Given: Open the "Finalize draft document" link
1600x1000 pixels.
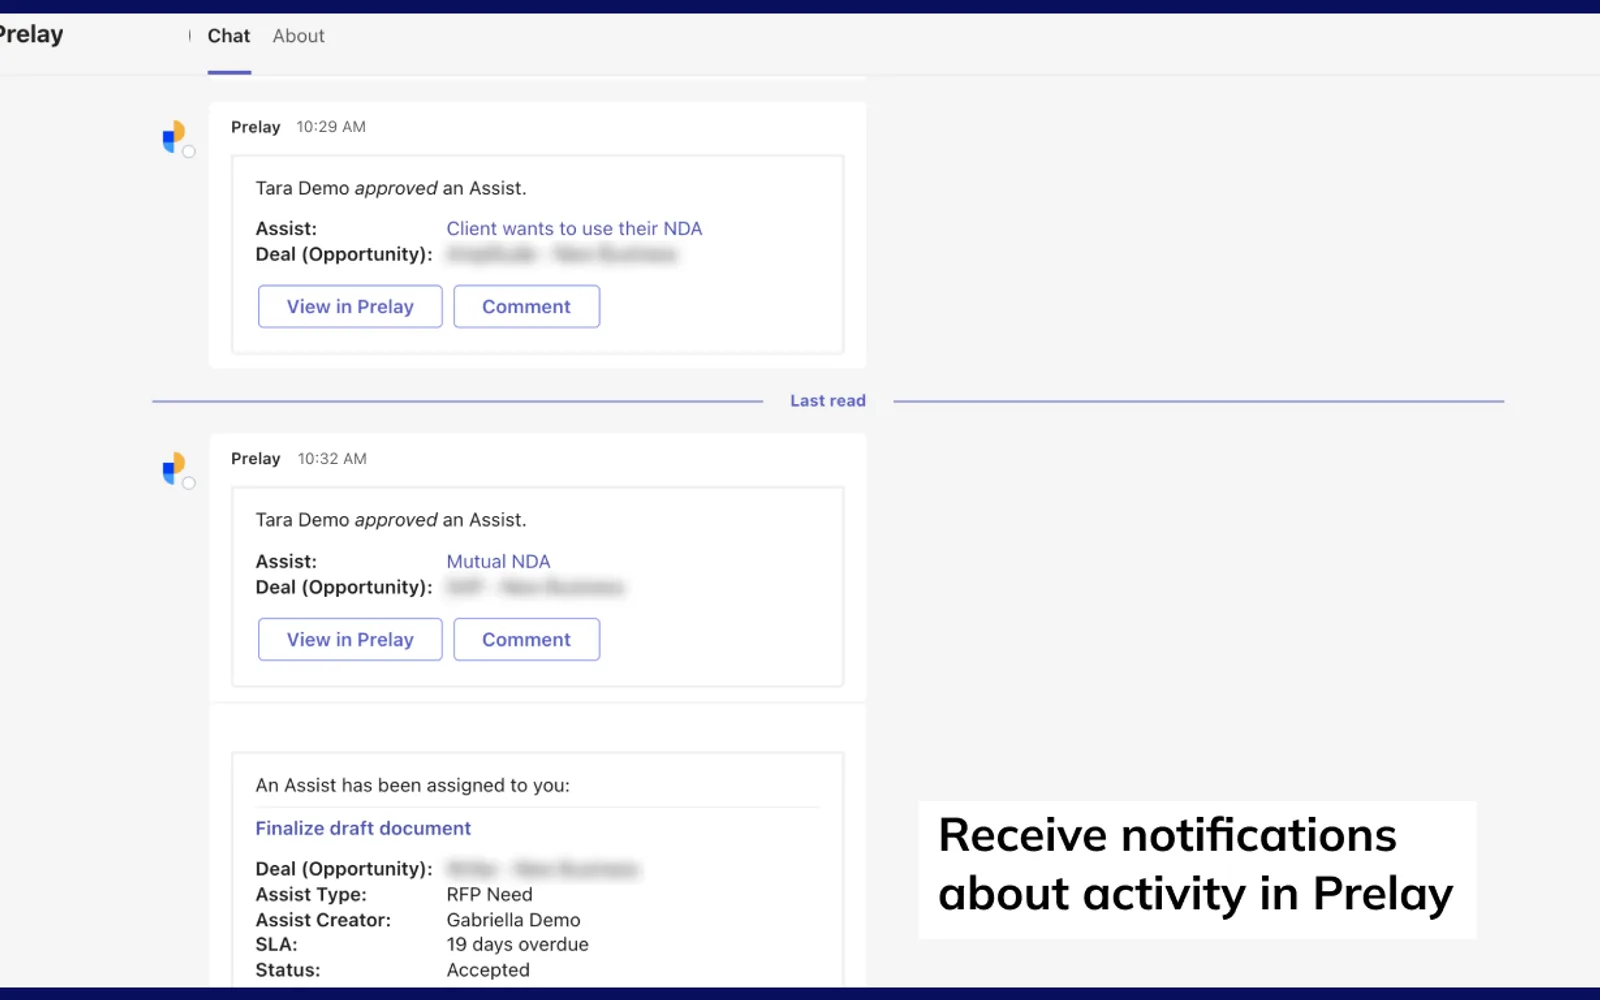Looking at the screenshot, I should pos(363,828).
